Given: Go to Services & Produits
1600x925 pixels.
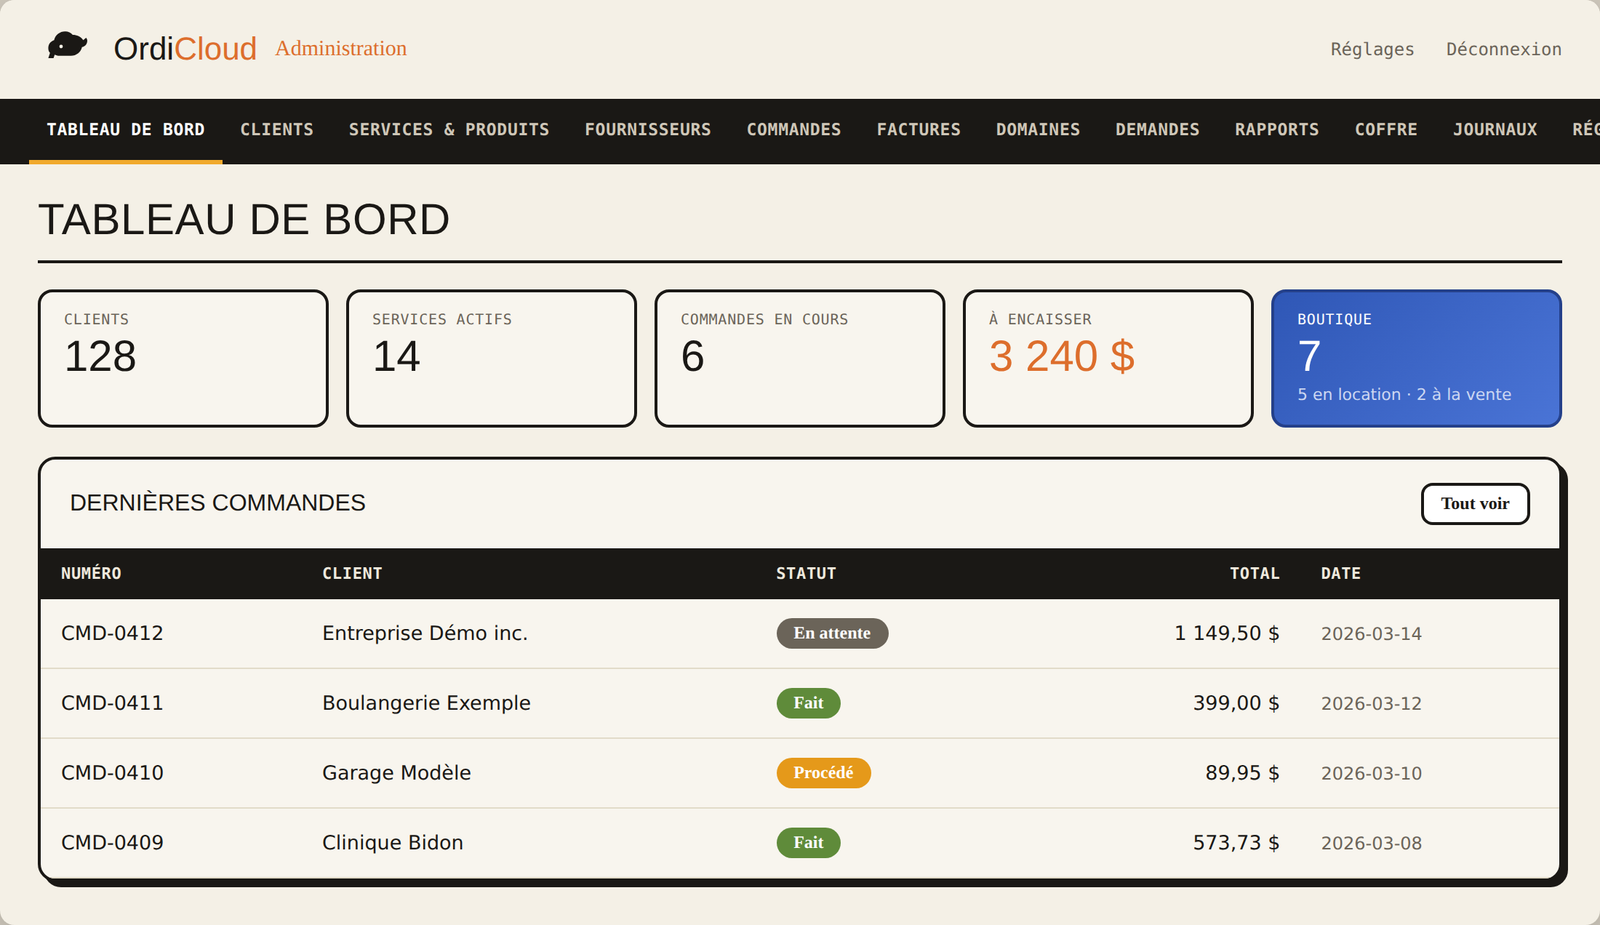Looking at the screenshot, I should coord(449,130).
